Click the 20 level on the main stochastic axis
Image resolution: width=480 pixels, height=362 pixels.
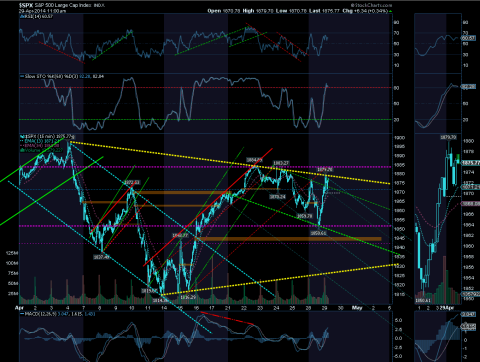pos(397,120)
